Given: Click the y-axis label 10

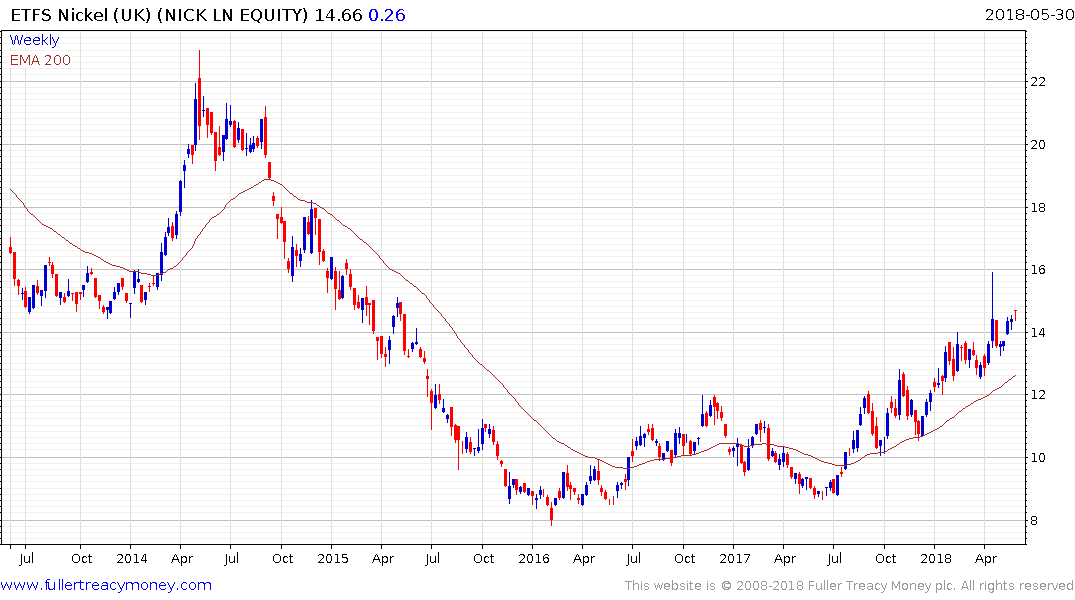Looking at the screenshot, I should click(x=1038, y=457).
